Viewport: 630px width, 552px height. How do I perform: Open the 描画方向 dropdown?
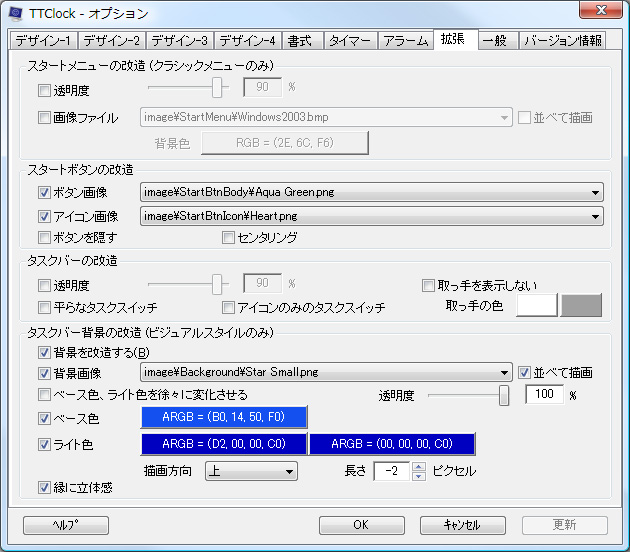[252, 471]
